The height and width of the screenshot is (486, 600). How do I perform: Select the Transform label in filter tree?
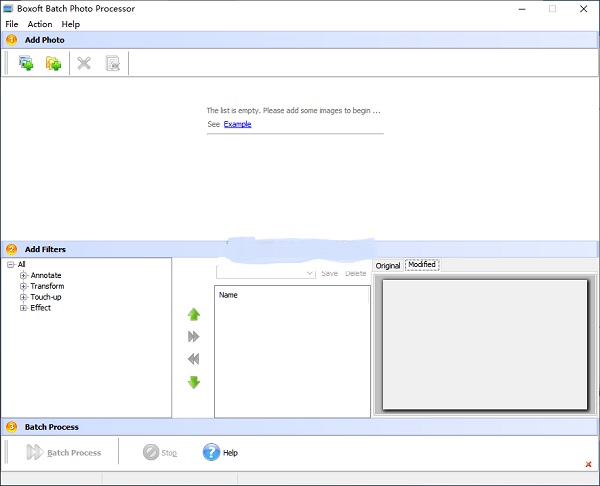click(x=47, y=286)
